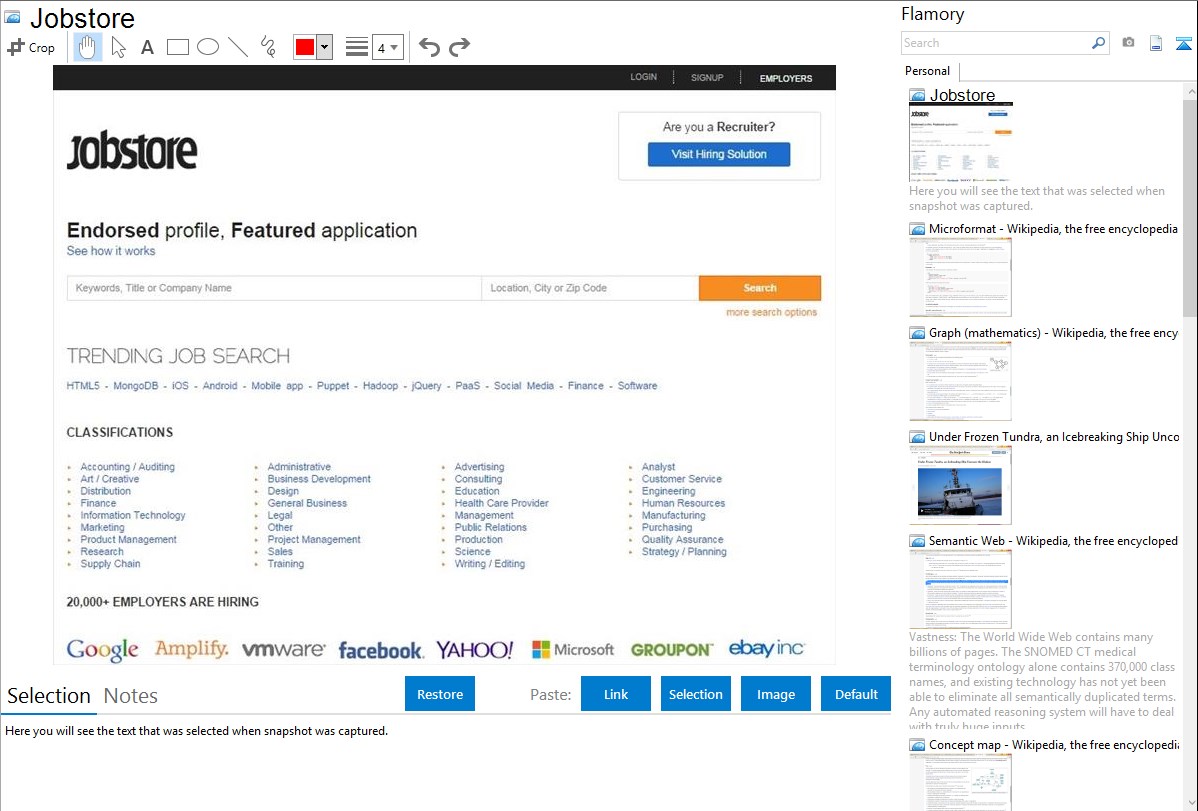Image resolution: width=1198 pixels, height=811 pixels.
Task: Click the more search options link
Action: pos(772,312)
